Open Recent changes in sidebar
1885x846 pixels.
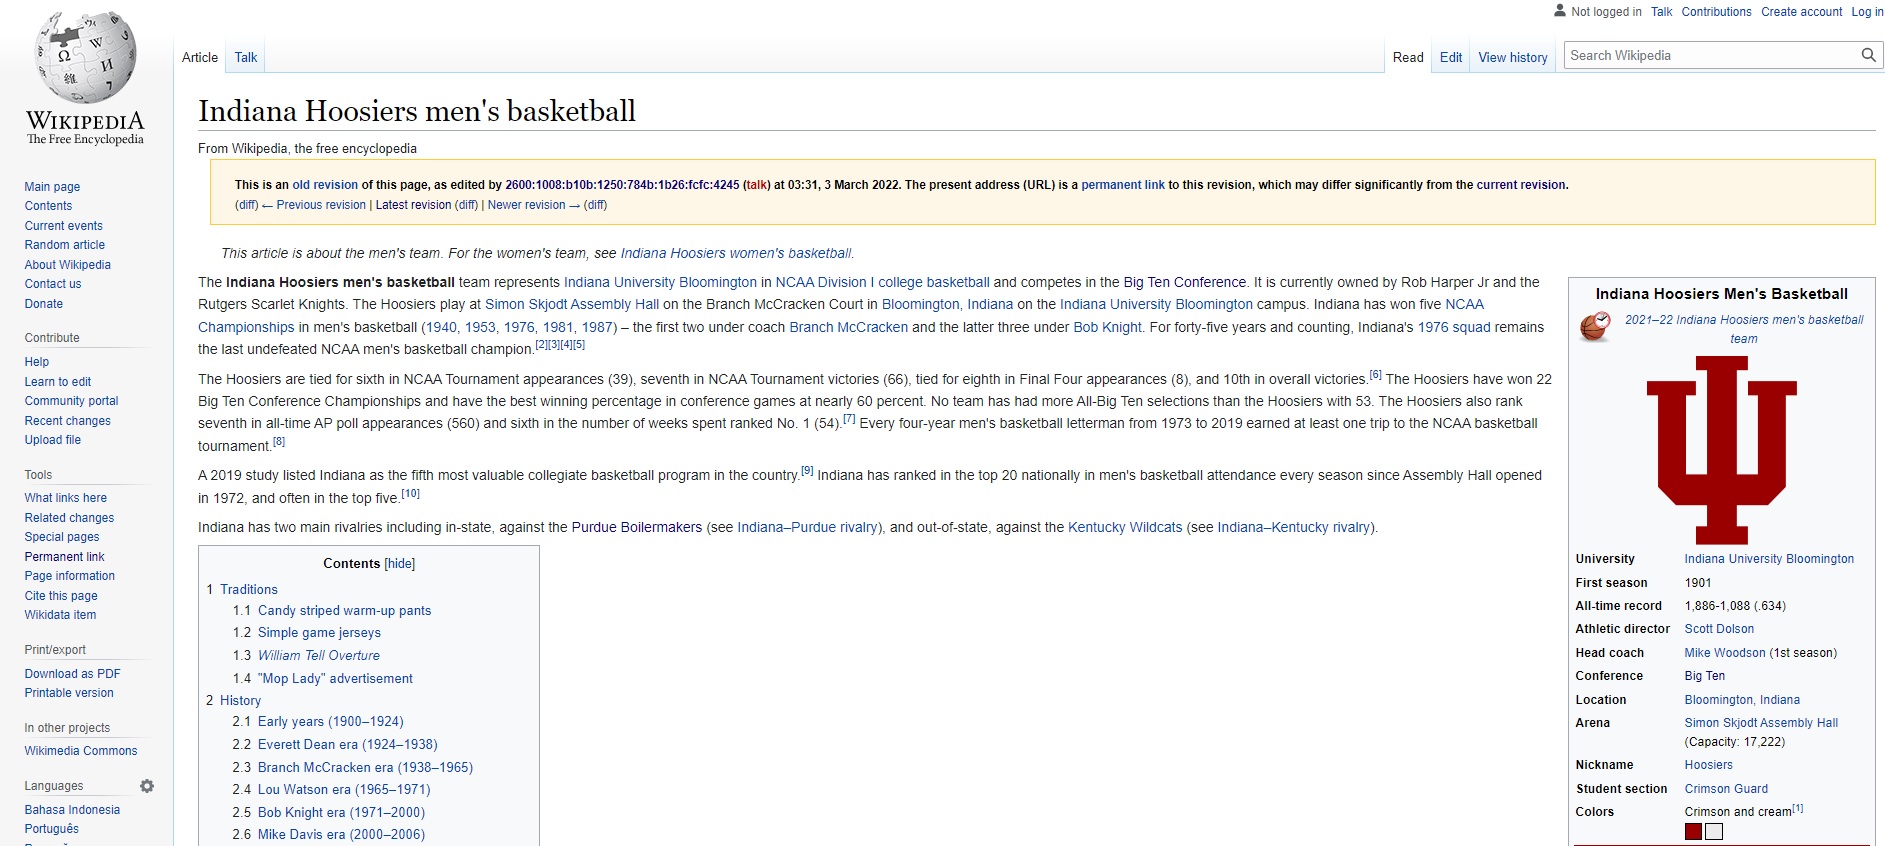click(x=67, y=421)
